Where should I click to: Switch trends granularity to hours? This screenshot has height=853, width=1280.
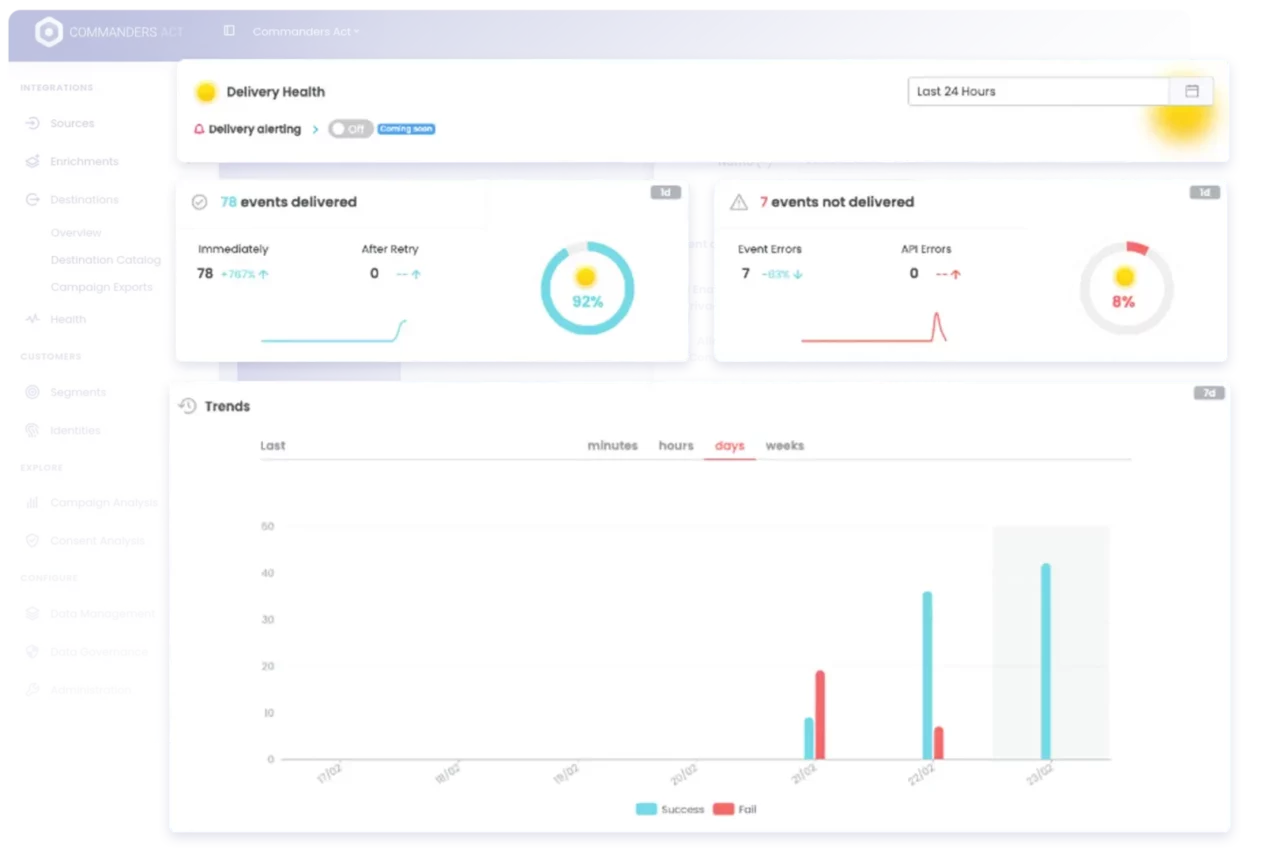click(675, 446)
